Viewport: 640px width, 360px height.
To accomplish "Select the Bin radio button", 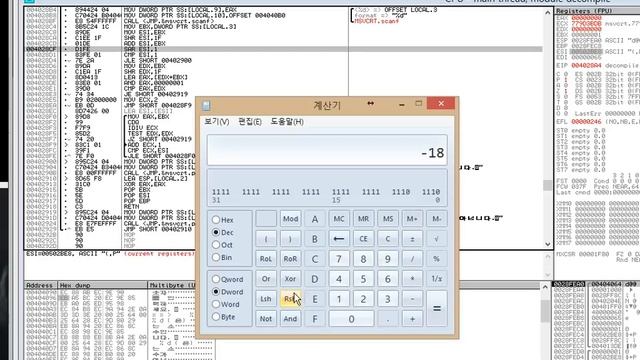I will (222, 258).
